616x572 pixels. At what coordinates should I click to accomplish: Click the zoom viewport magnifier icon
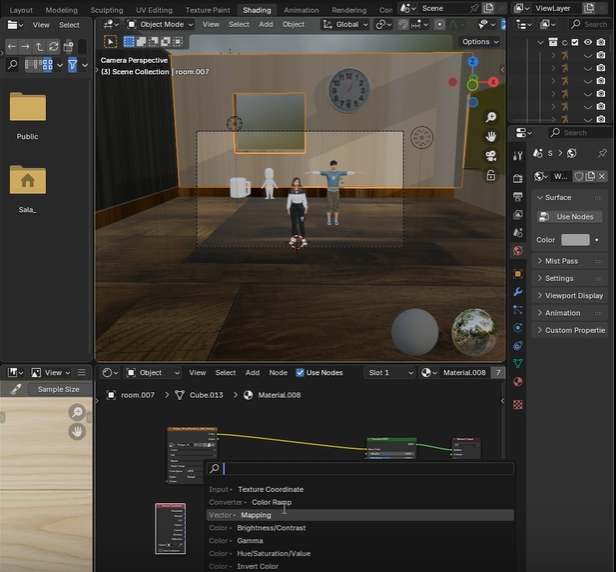point(491,118)
